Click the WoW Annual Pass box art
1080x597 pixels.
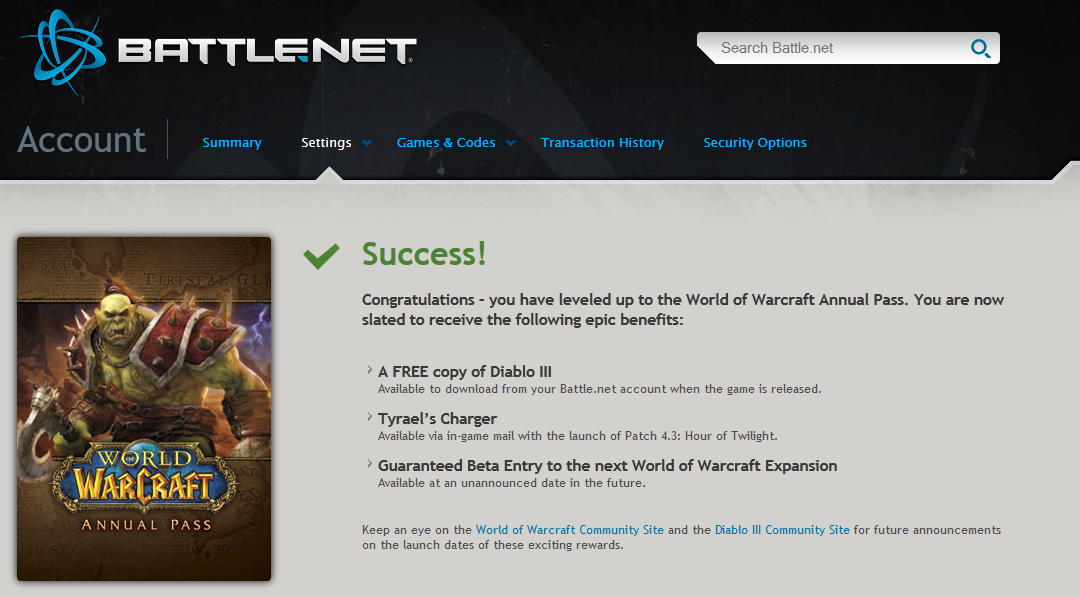pos(144,408)
